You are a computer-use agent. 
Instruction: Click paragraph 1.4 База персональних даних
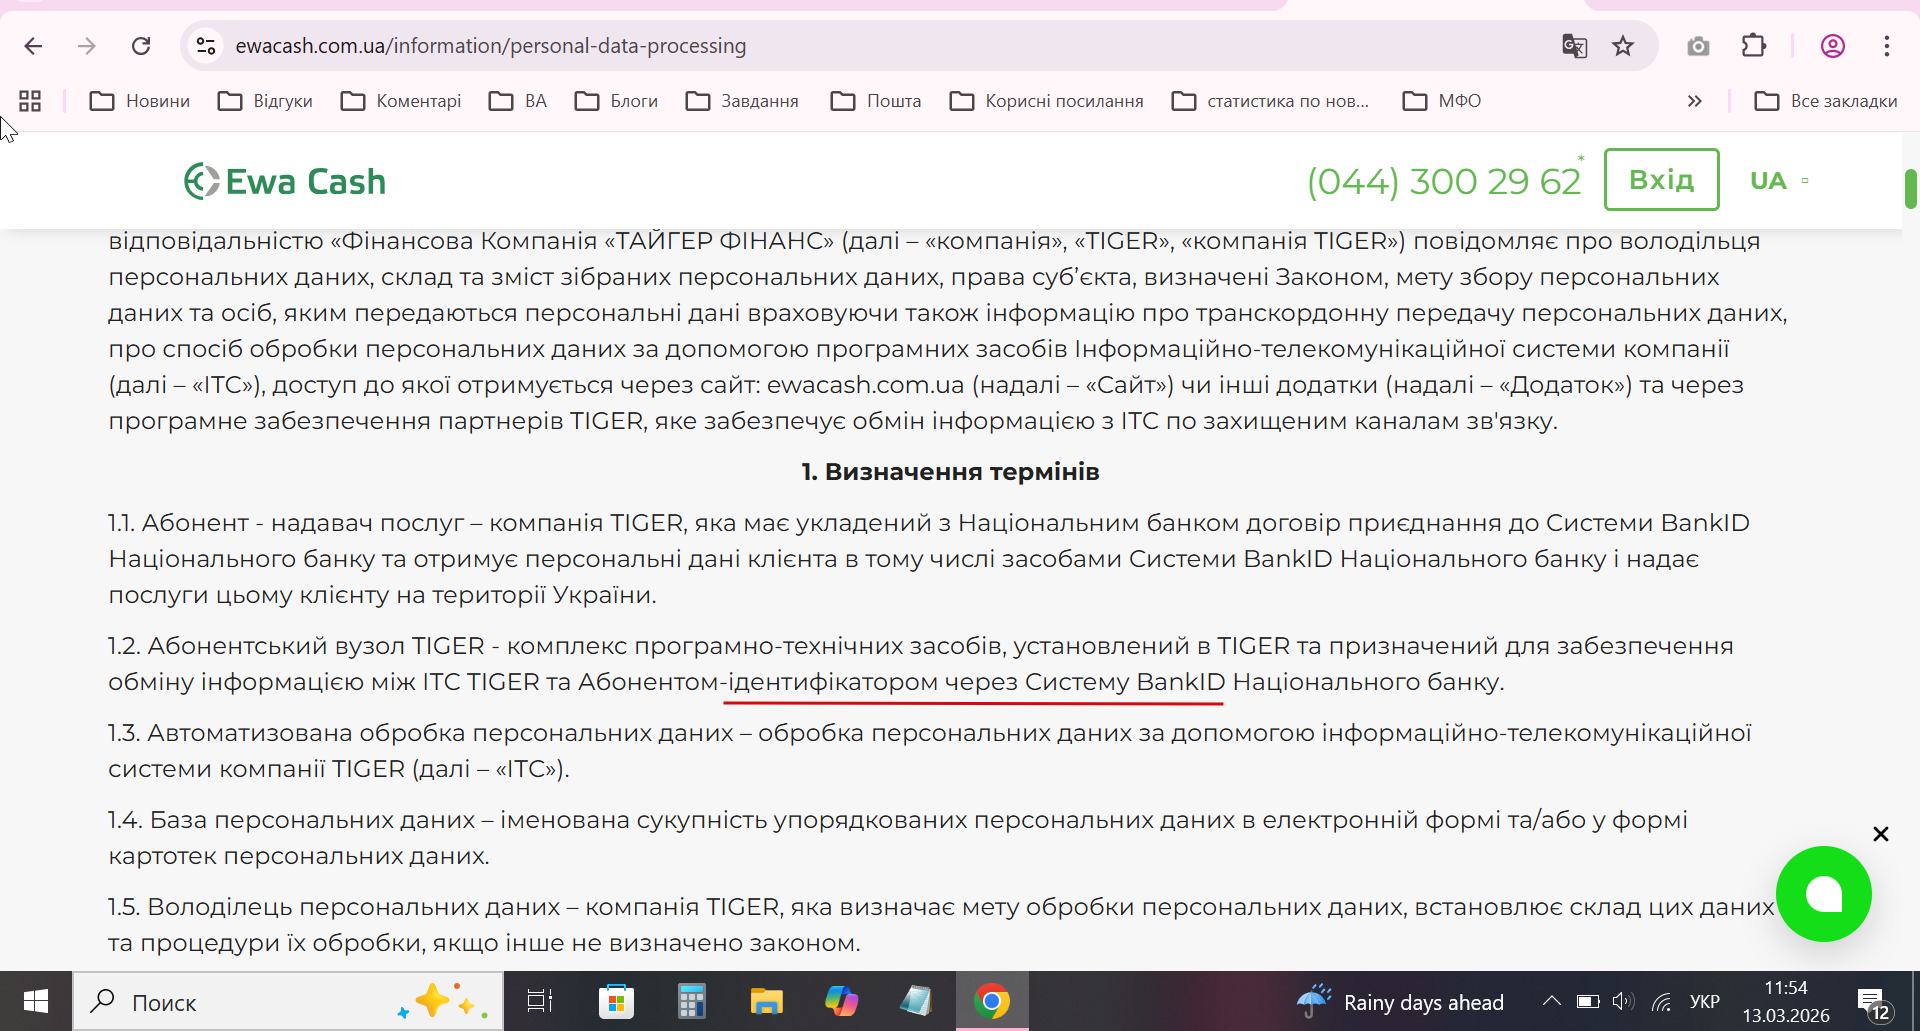[x=897, y=838]
